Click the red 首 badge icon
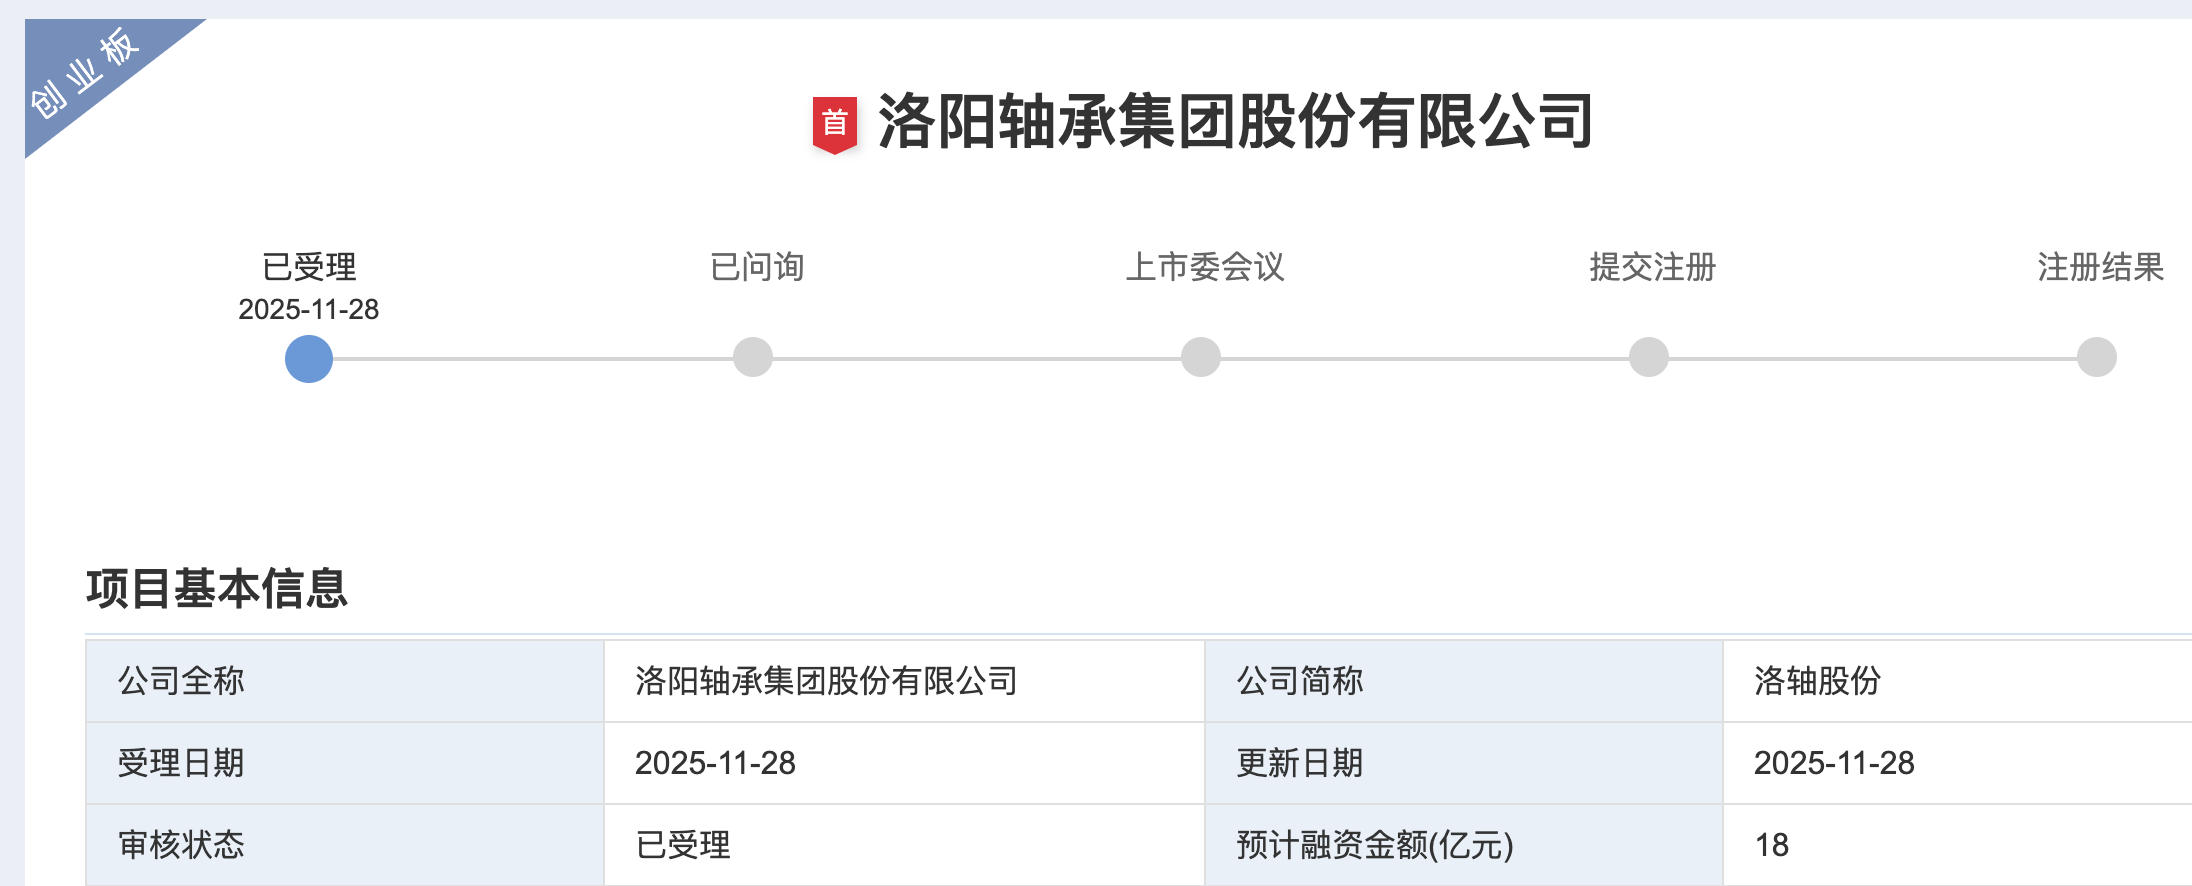The height and width of the screenshot is (886, 2192). pyautogui.click(x=834, y=124)
